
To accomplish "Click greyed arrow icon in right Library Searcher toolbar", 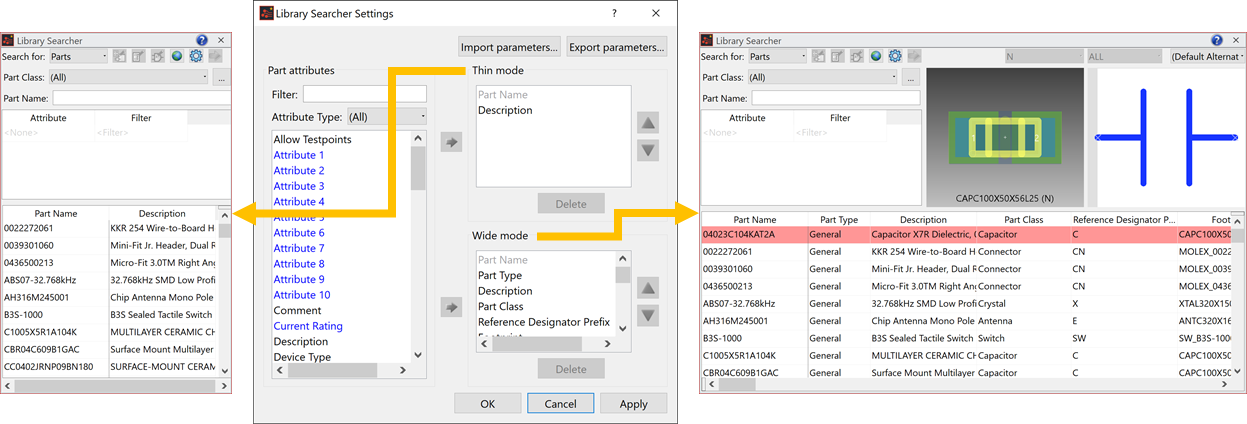I will pyautogui.click(x=914, y=56).
